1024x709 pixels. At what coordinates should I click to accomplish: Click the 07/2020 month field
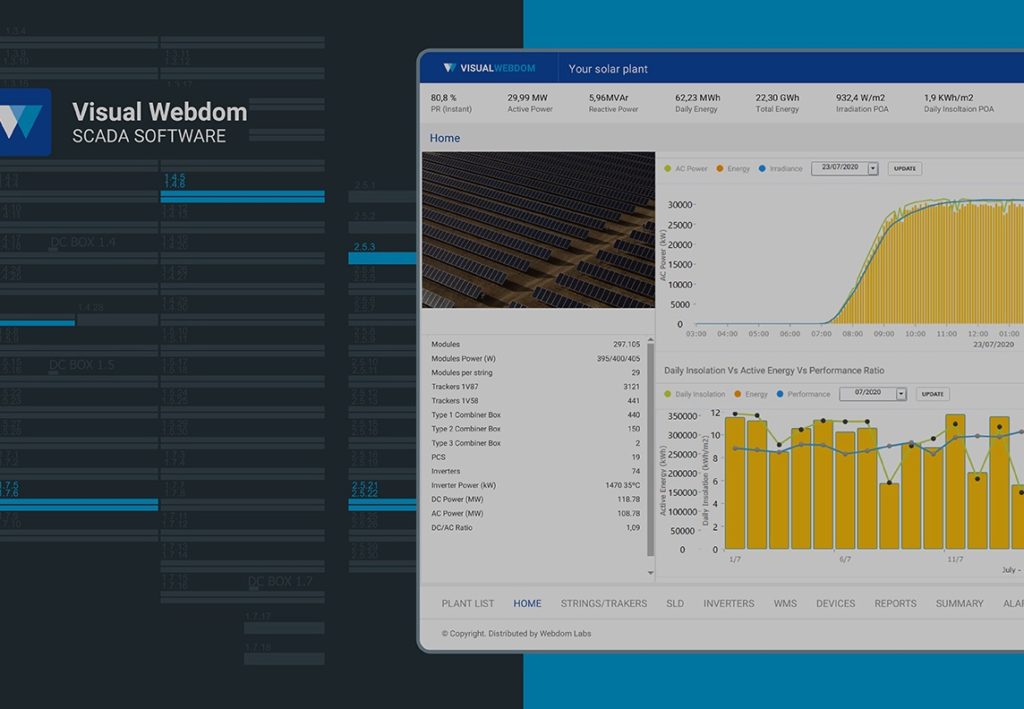click(868, 394)
